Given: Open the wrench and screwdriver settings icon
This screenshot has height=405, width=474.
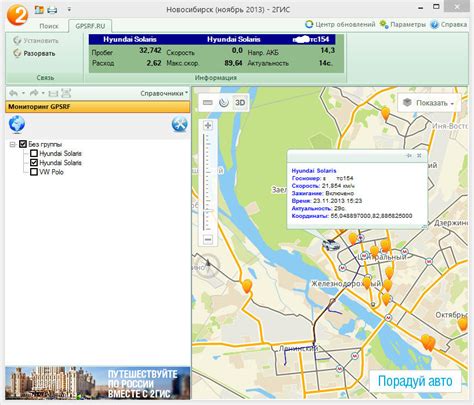Looking at the screenshot, I should (x=180, y=124).
